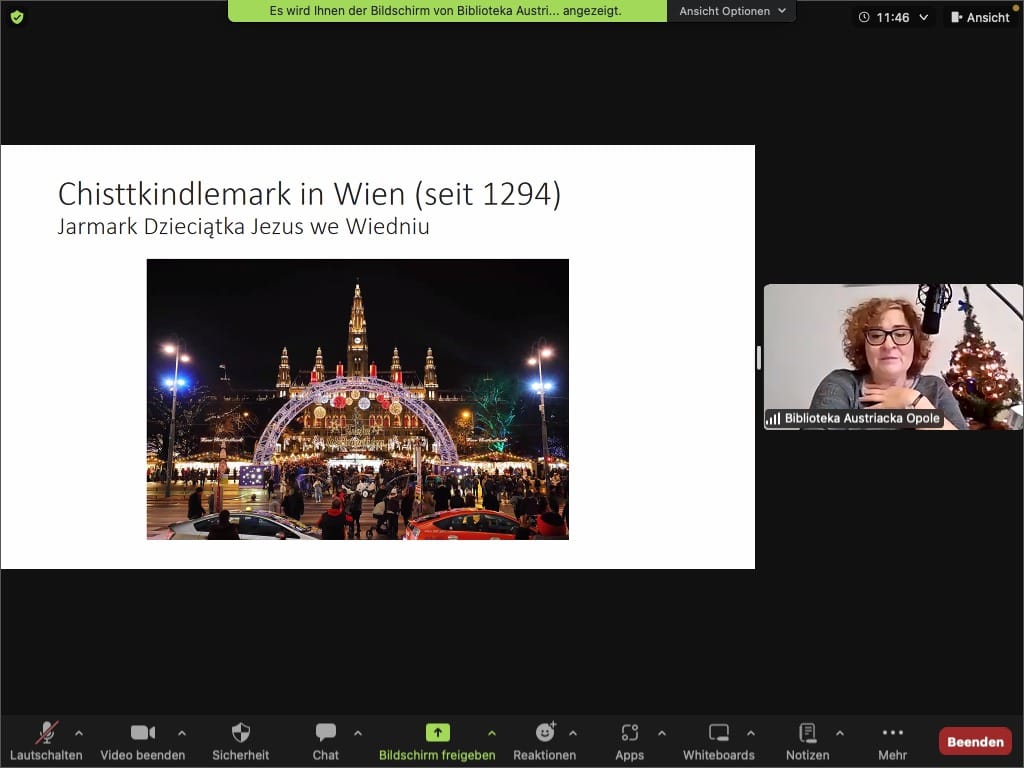
Task: Open the Ansicht view menu
Action: [x=979, y=17]
